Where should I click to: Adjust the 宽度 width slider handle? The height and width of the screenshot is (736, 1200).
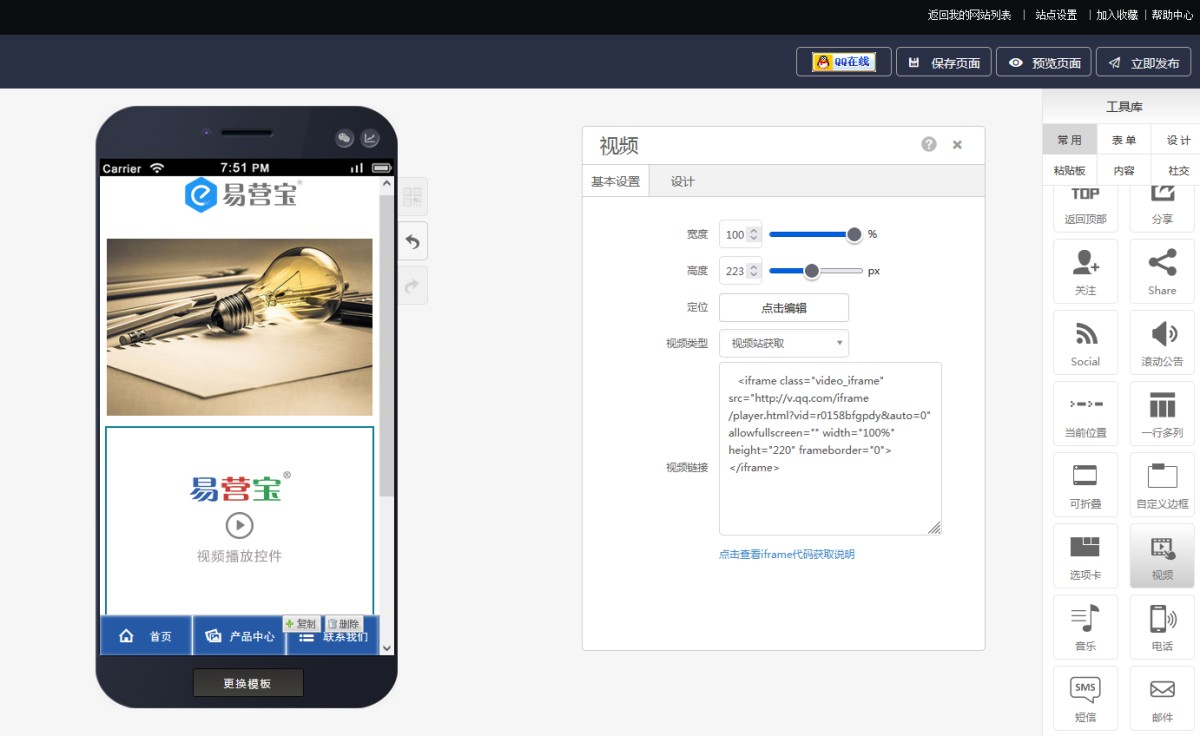854,234
